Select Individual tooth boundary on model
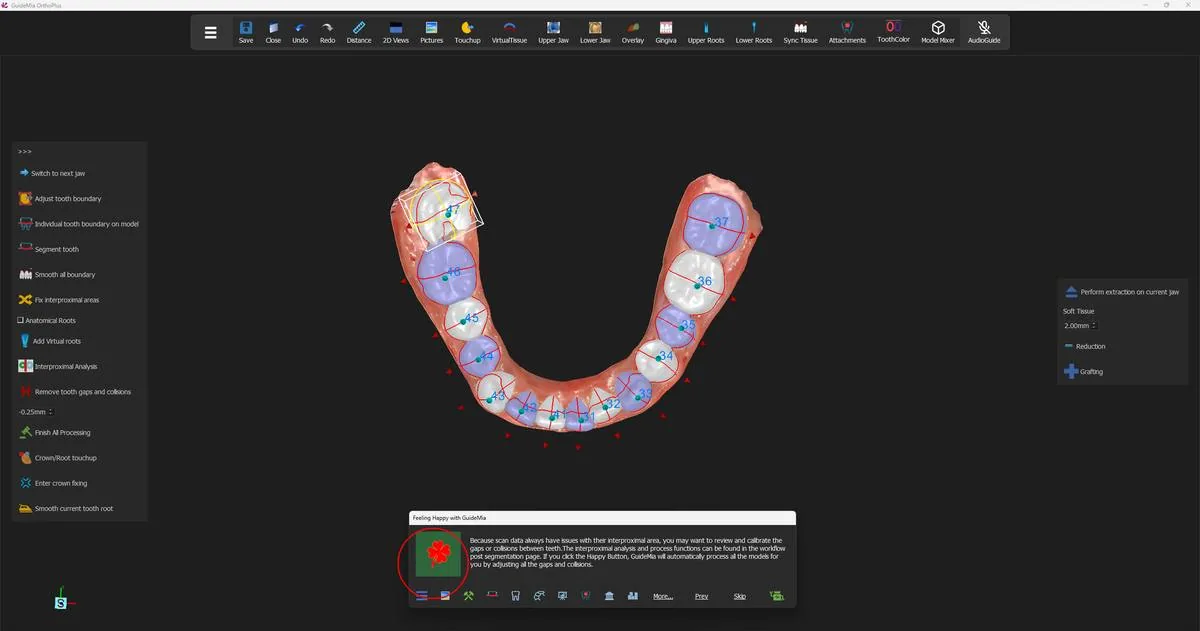 pos(79,224)
